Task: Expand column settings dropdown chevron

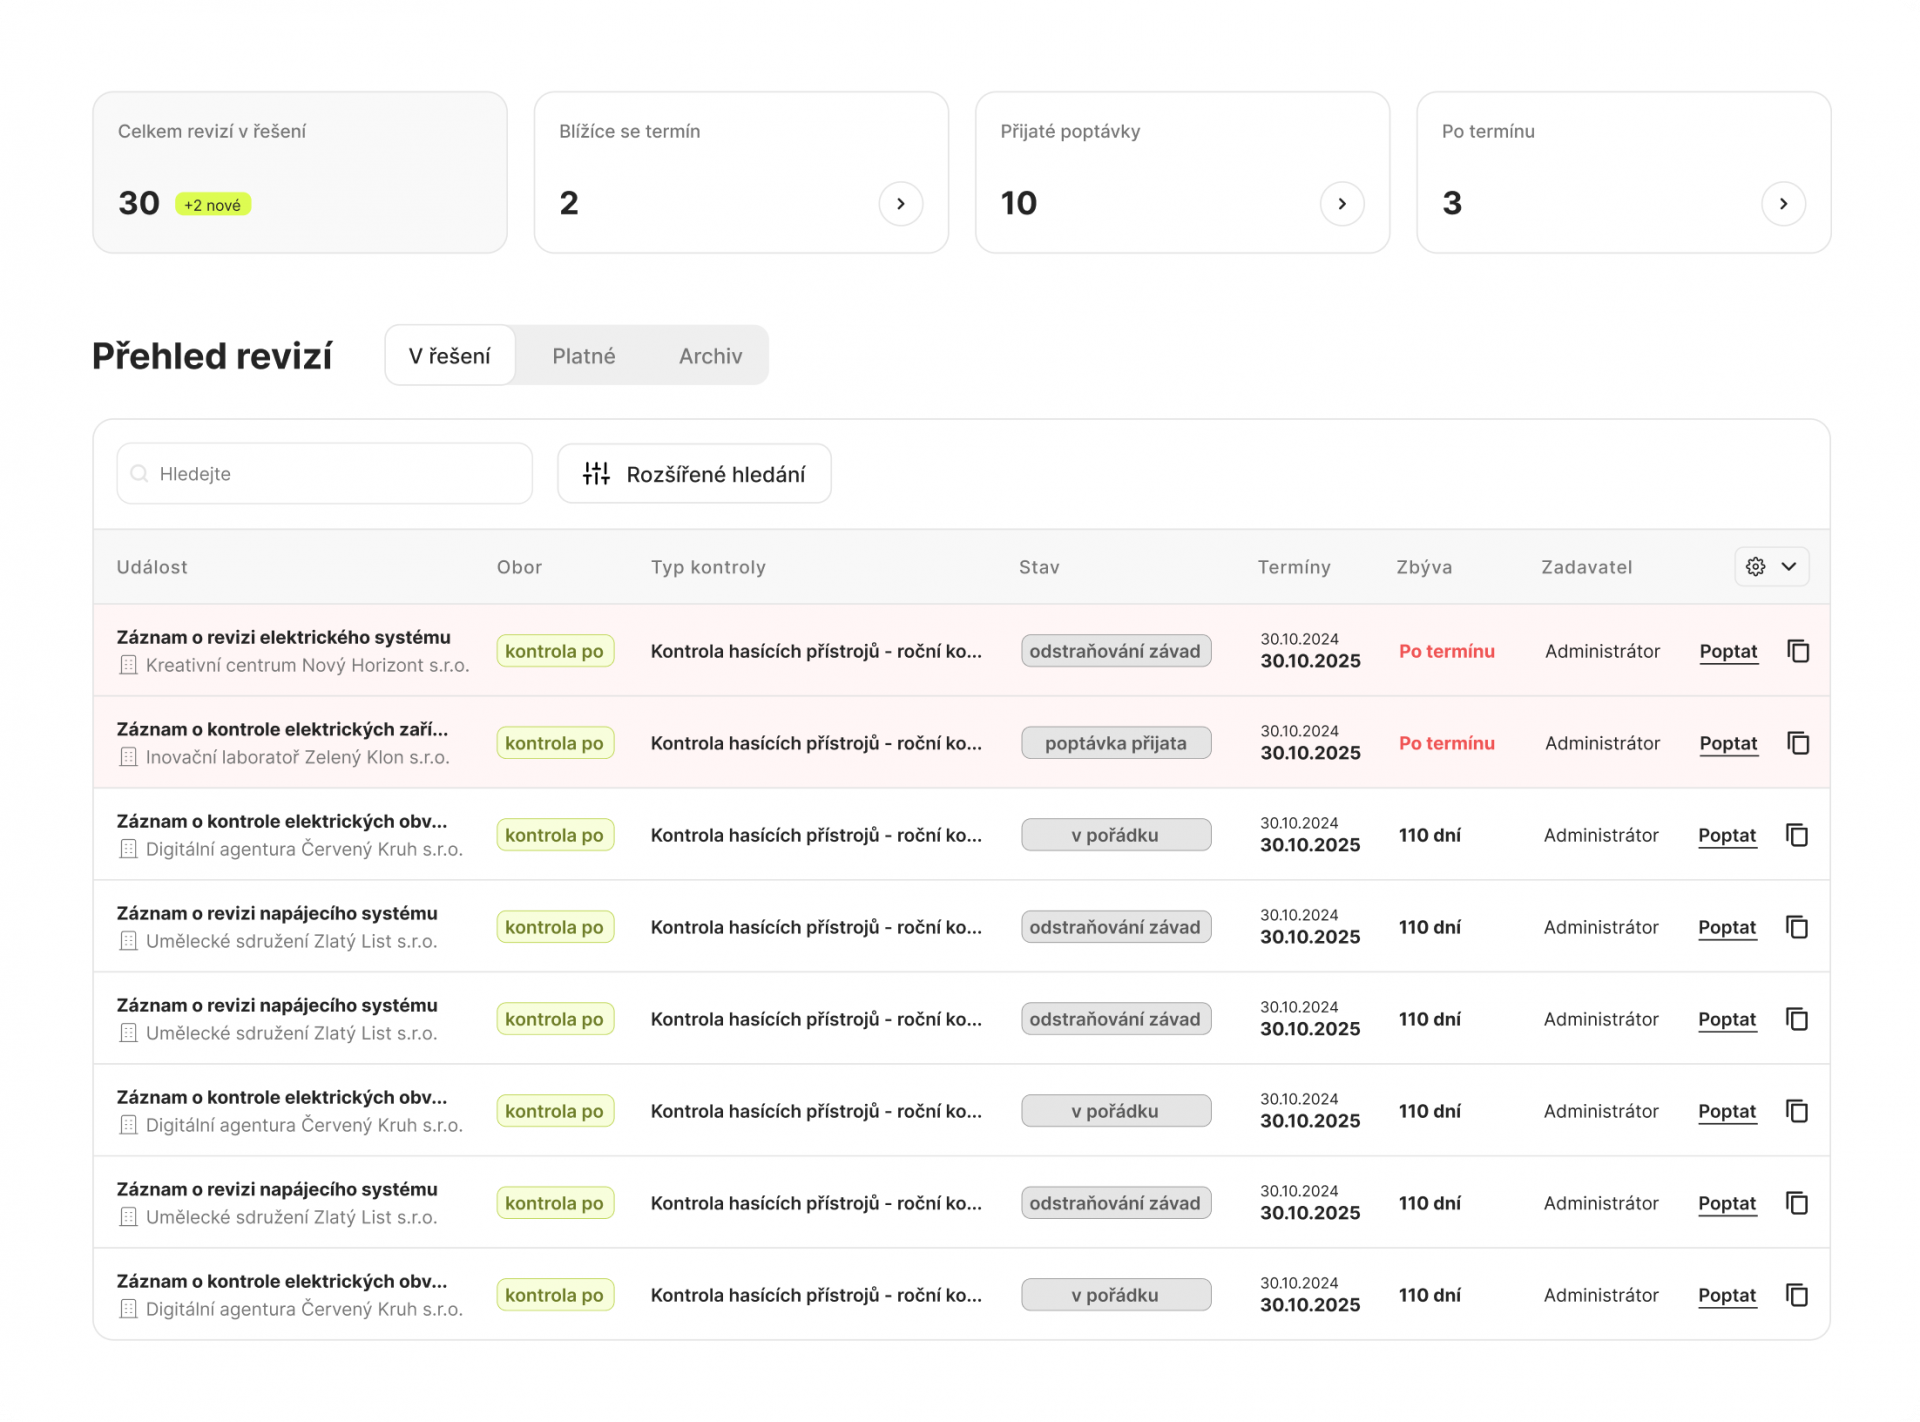Action: coord(1789,567)
